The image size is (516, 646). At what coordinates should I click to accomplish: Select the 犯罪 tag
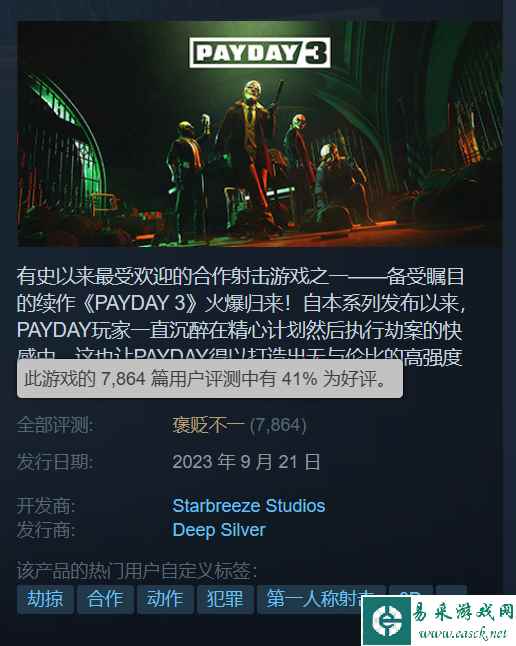coord(225,599)
